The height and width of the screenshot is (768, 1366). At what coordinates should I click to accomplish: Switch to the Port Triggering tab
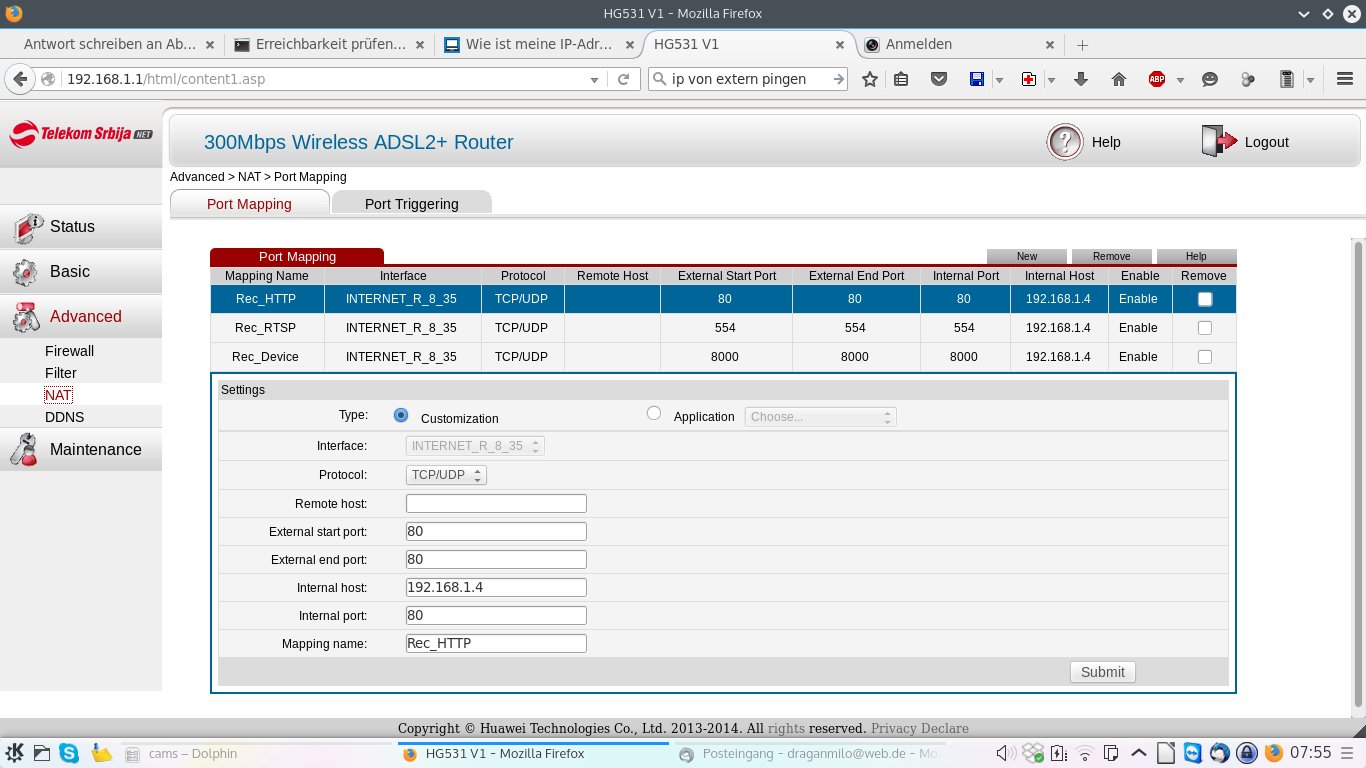[x=411, y=204]
